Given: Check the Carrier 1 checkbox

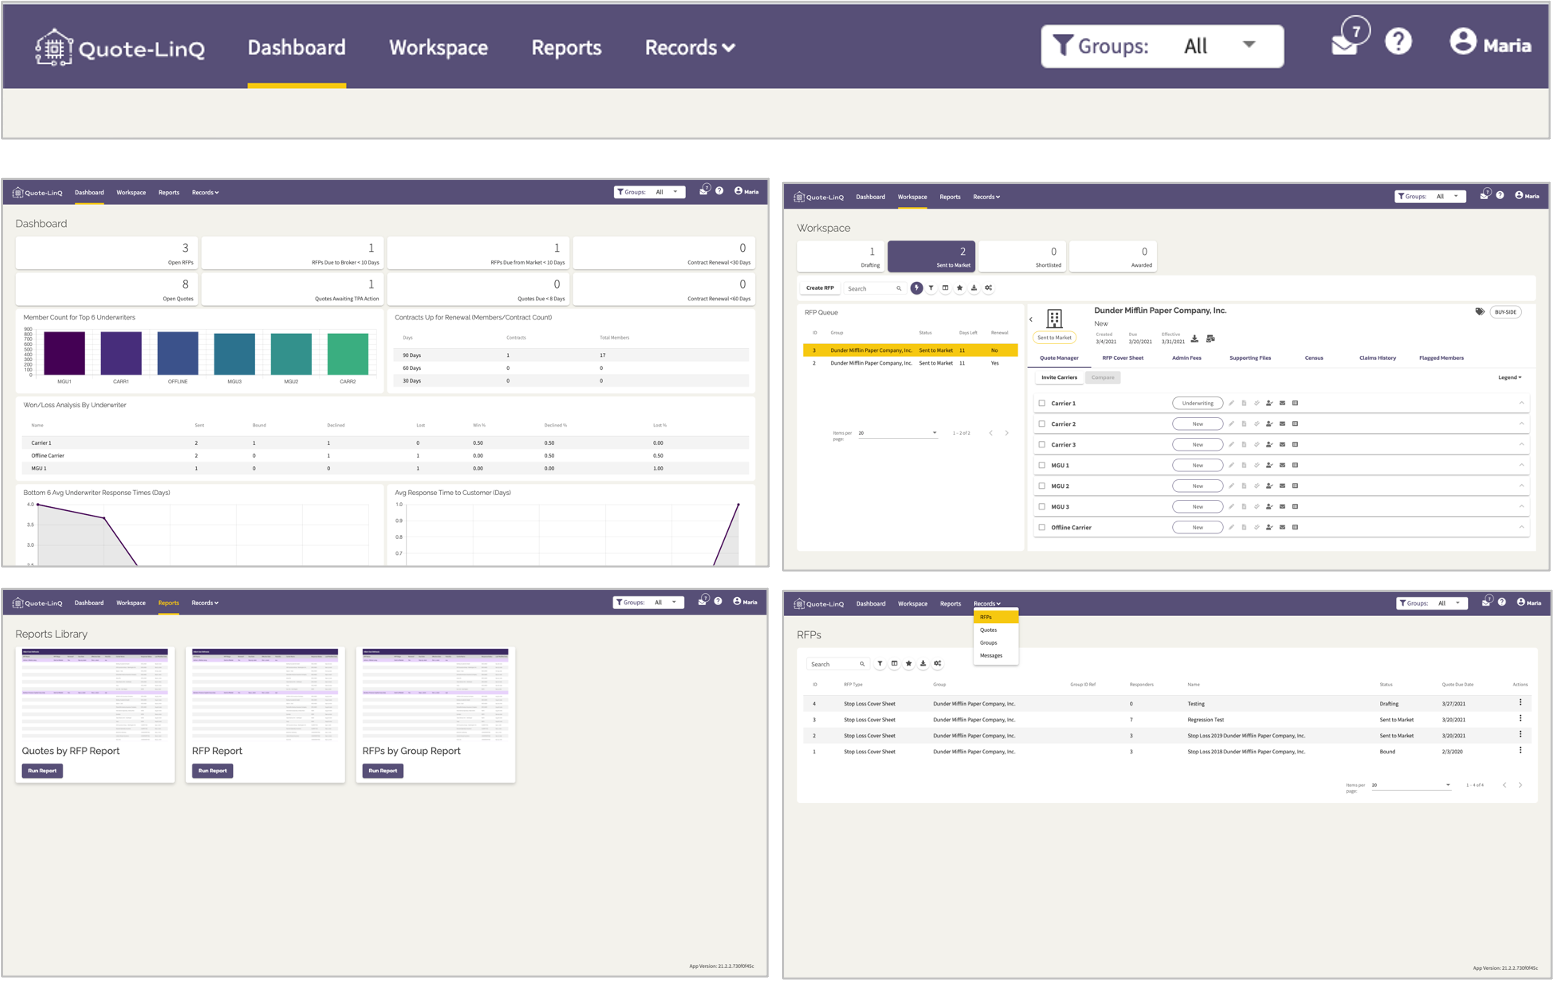Looking at the screenshot, I should pyautogui.click(x=1042, y=403).
